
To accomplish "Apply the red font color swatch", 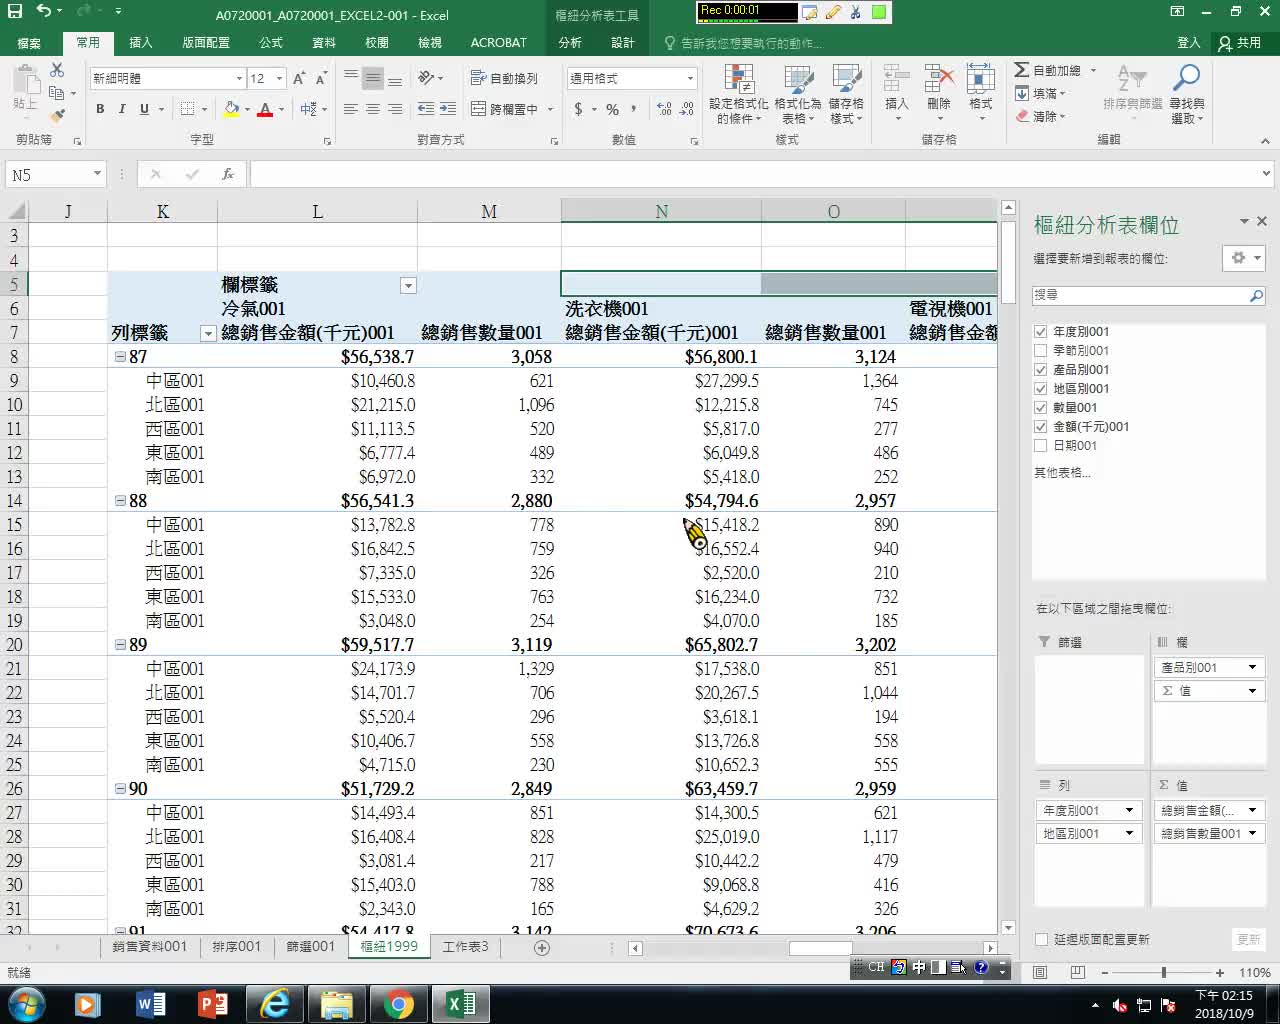I will pos(265,109).
